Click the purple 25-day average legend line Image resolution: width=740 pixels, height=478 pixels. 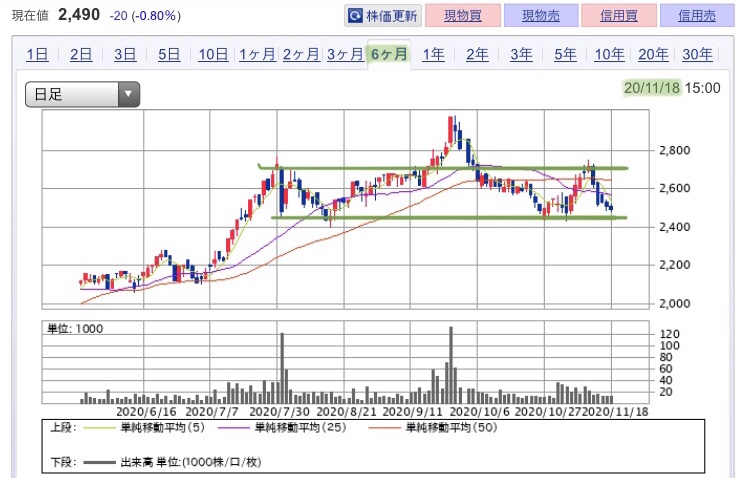tap(234, 428)
